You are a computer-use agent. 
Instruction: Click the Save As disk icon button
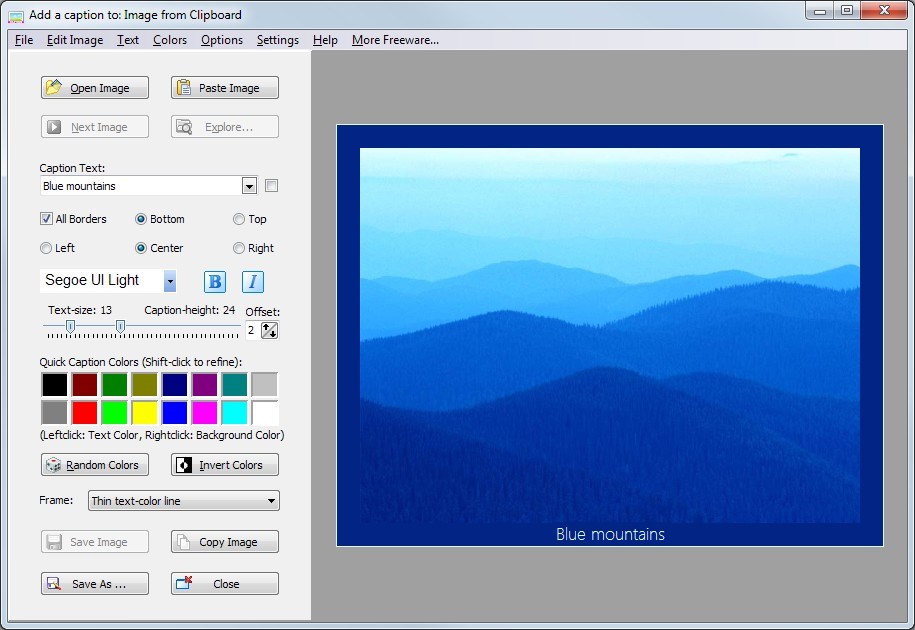click(95, 584)
